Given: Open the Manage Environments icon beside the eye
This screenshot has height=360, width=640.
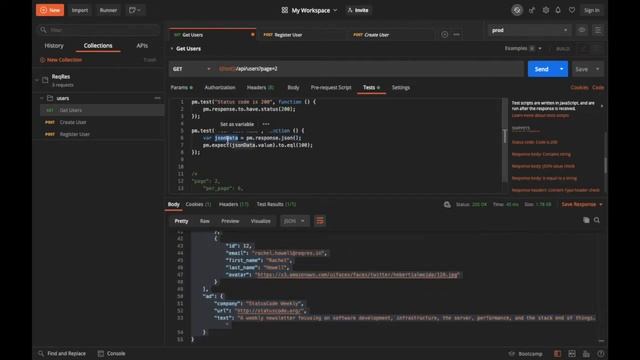Looking at the screenshot, I should coord(598,30).
